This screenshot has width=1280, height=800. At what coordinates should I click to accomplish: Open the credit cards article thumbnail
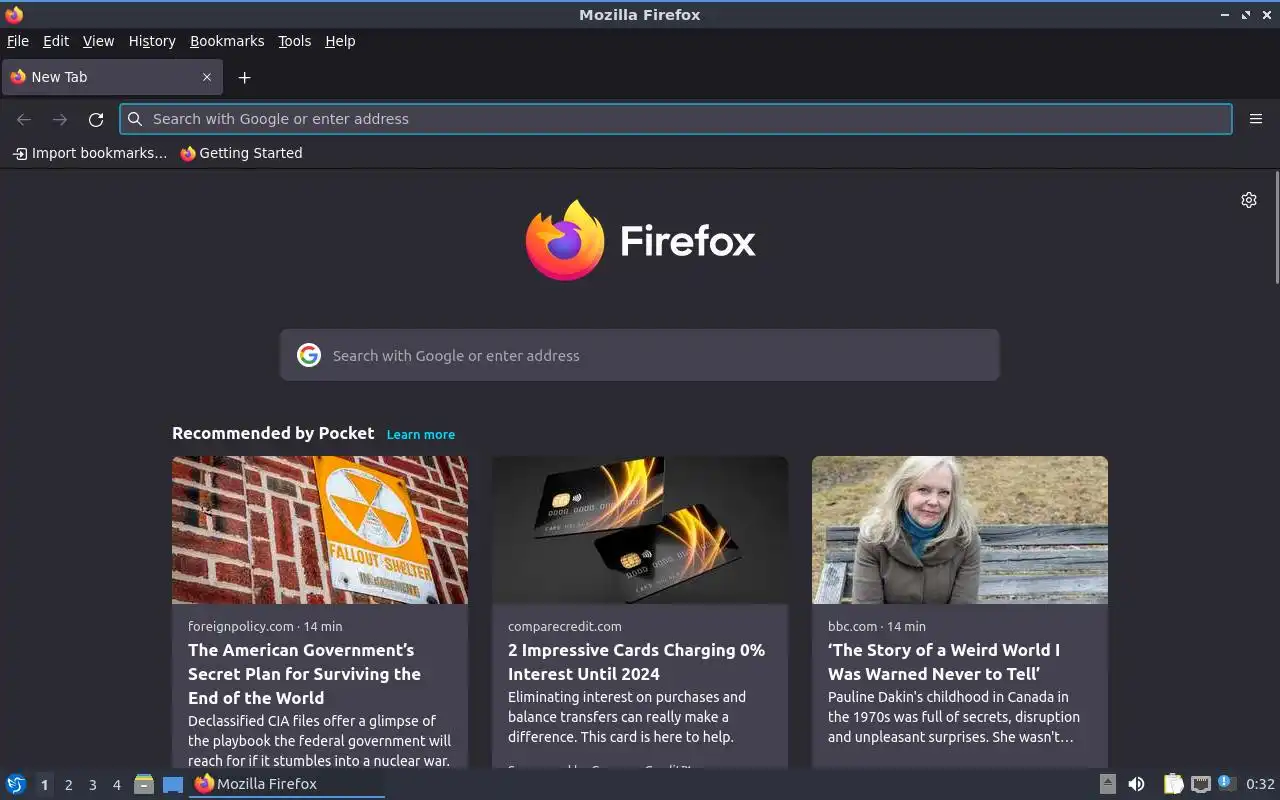click(x=640, y=530)
